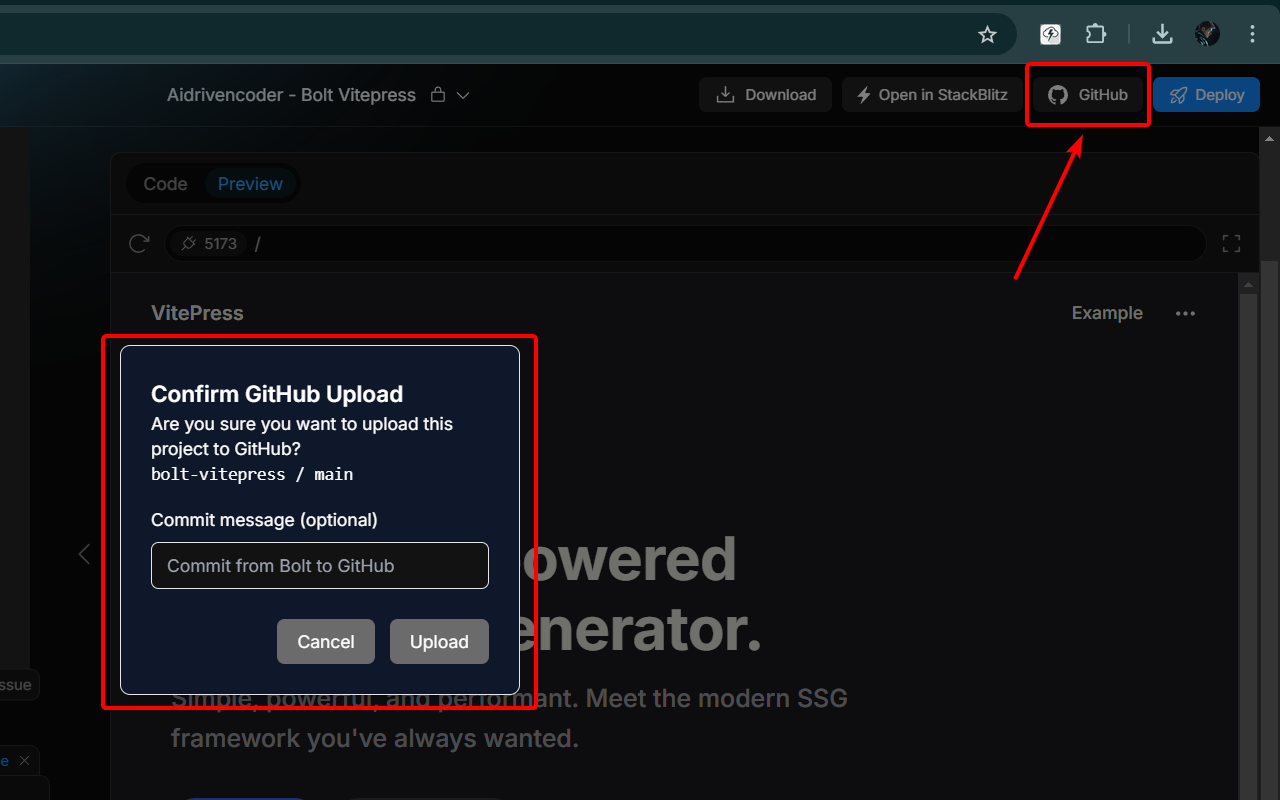
Task: Click Open in StackBlitz button
Action: click(x=932, y=95)
